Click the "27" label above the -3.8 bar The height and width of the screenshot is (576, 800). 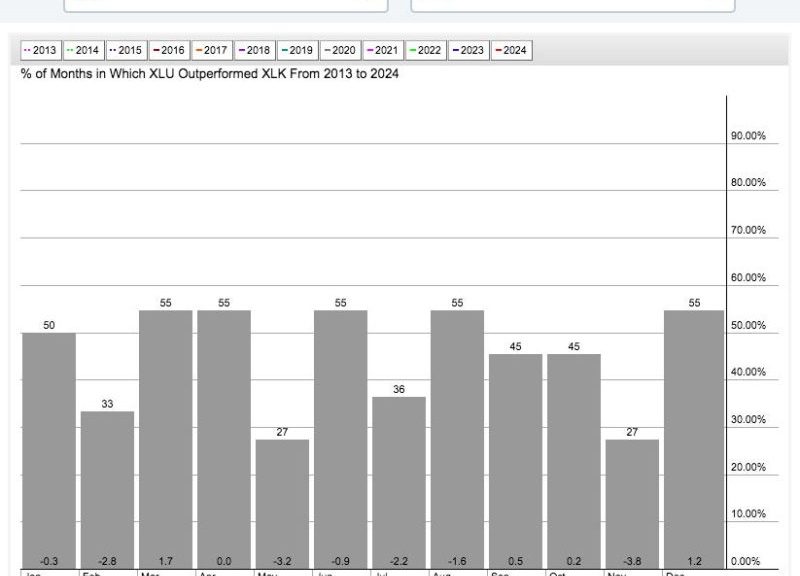pos(632,432)
